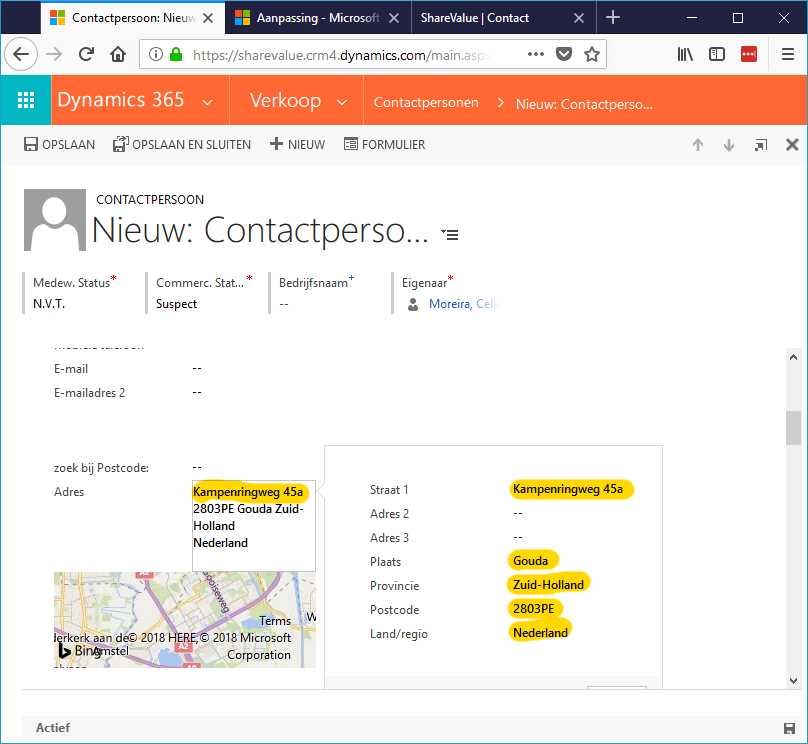Click the composite Adres field box
Viewport: 808px width, 744px height.
click(254, 526)
